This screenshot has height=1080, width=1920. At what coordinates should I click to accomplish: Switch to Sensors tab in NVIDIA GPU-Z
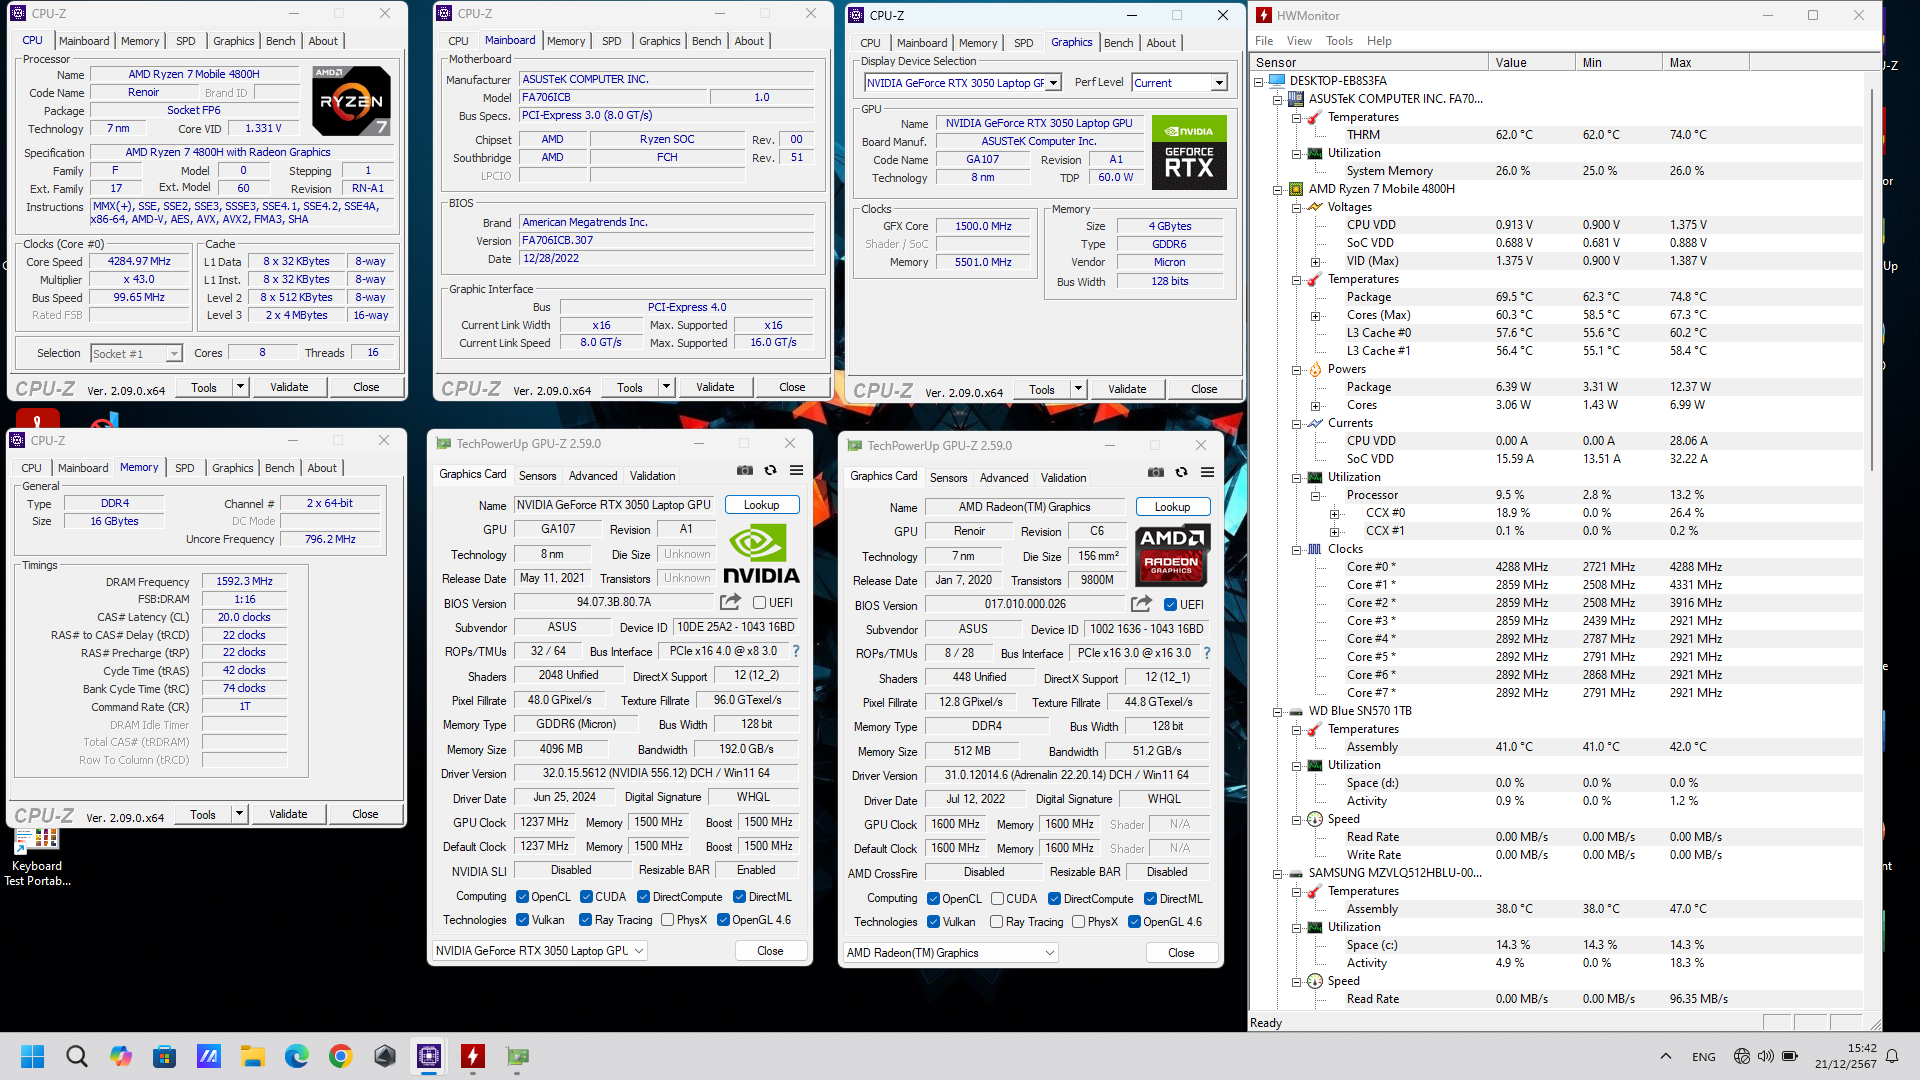[537, 476]
